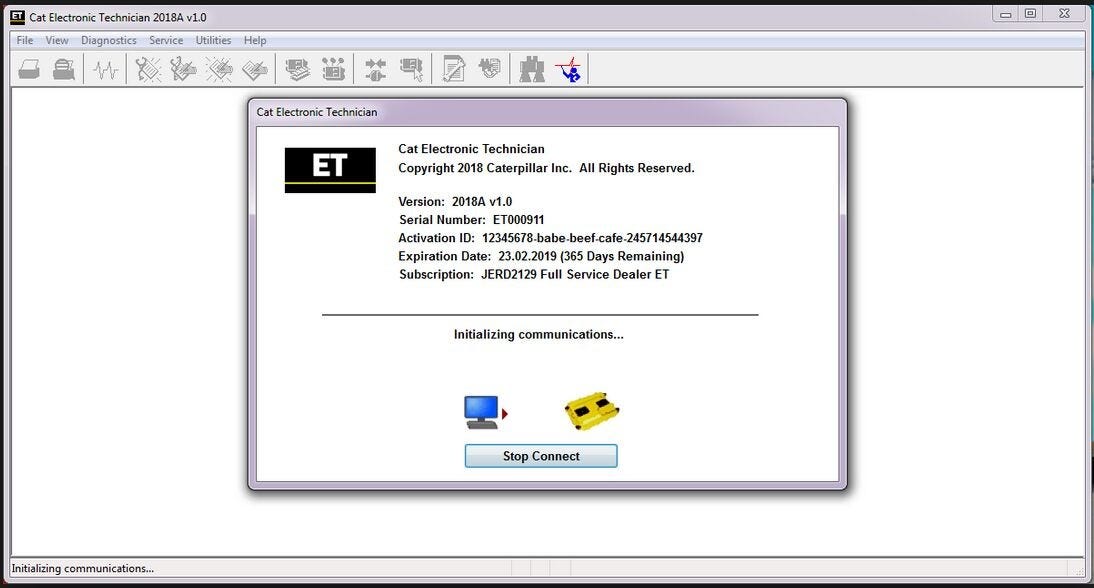Open the View menu

click(x=57, y=40)
